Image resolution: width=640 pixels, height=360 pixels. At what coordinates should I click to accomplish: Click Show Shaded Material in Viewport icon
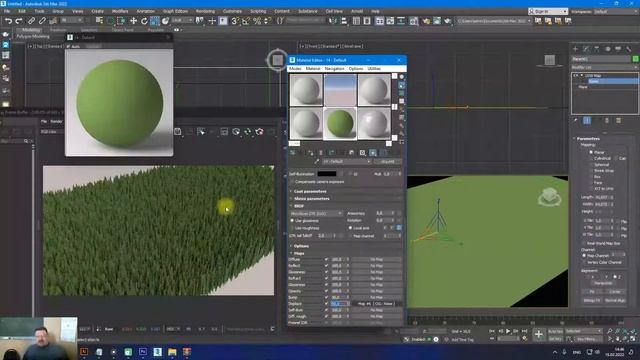click(373, 153)
